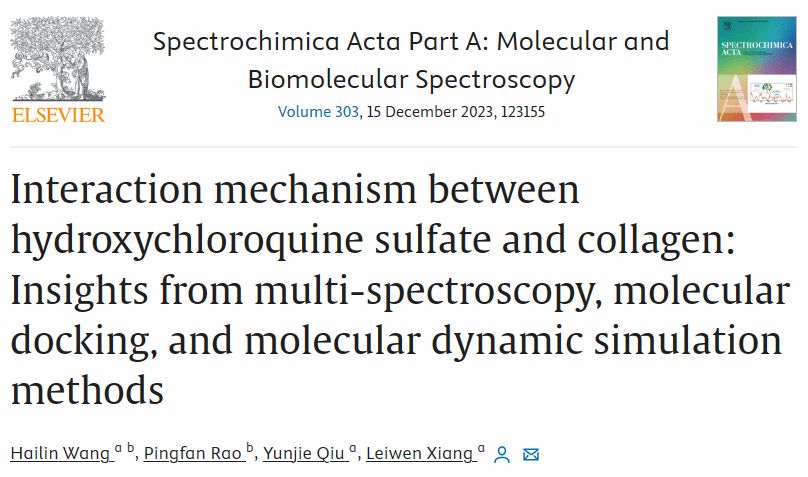Go to the Volume 303 link
808x477 pixels.
(x=318, y=111)
